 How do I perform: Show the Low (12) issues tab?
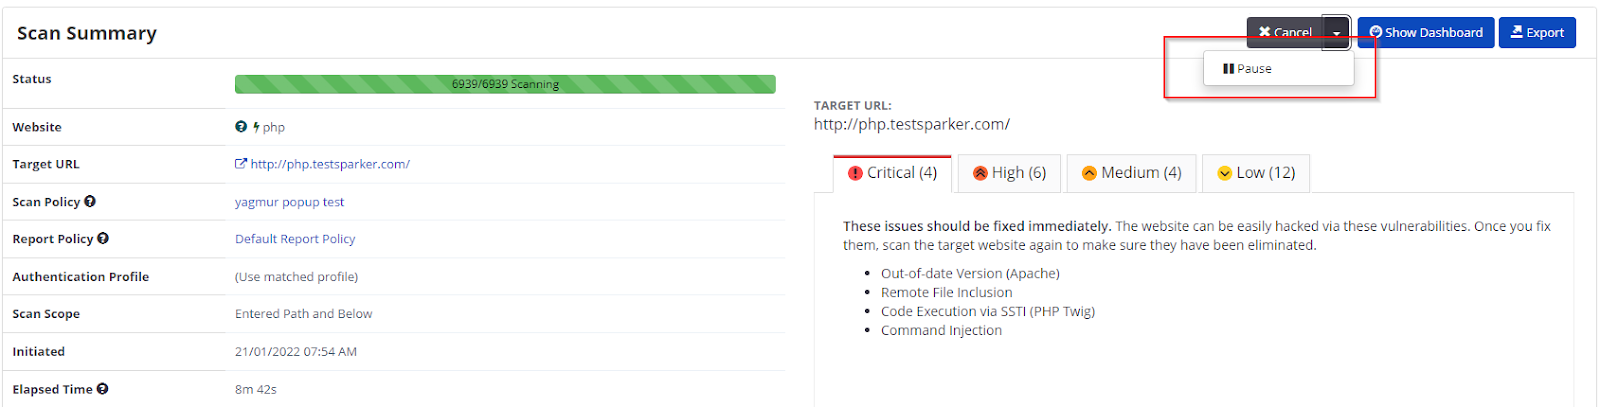1256,173
